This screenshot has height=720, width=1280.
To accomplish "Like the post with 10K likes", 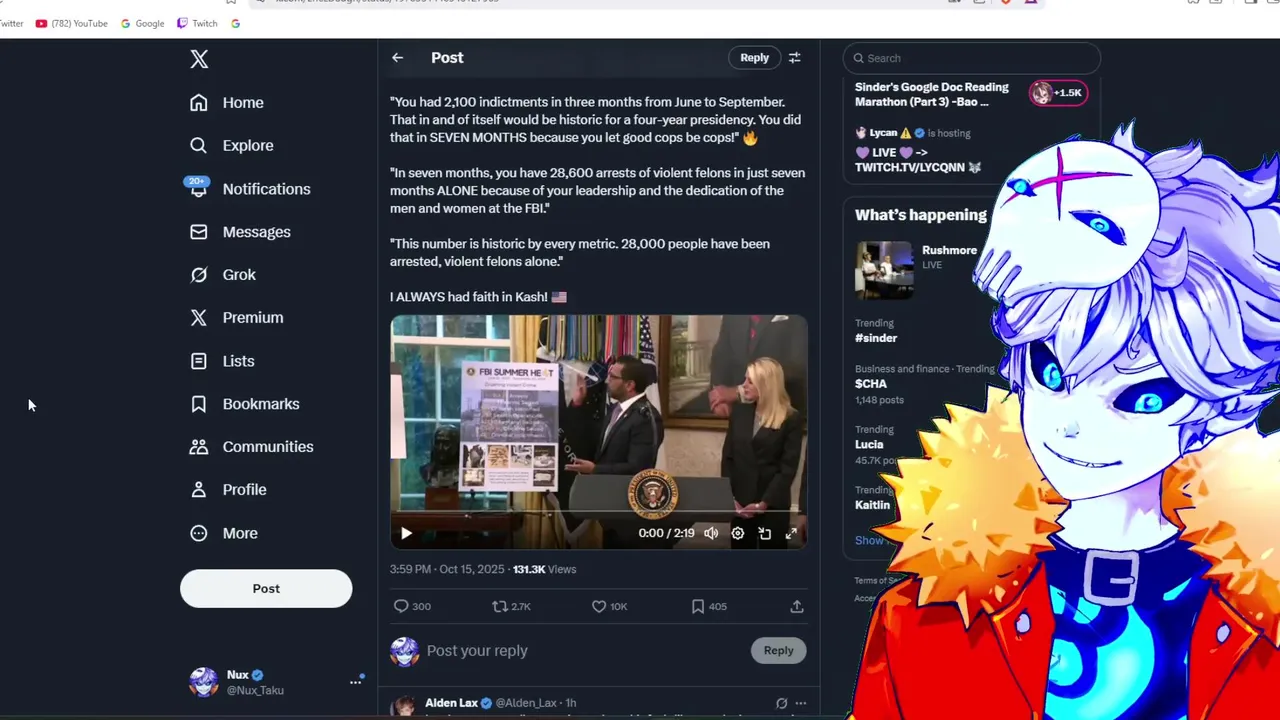I will click(609, 607).
